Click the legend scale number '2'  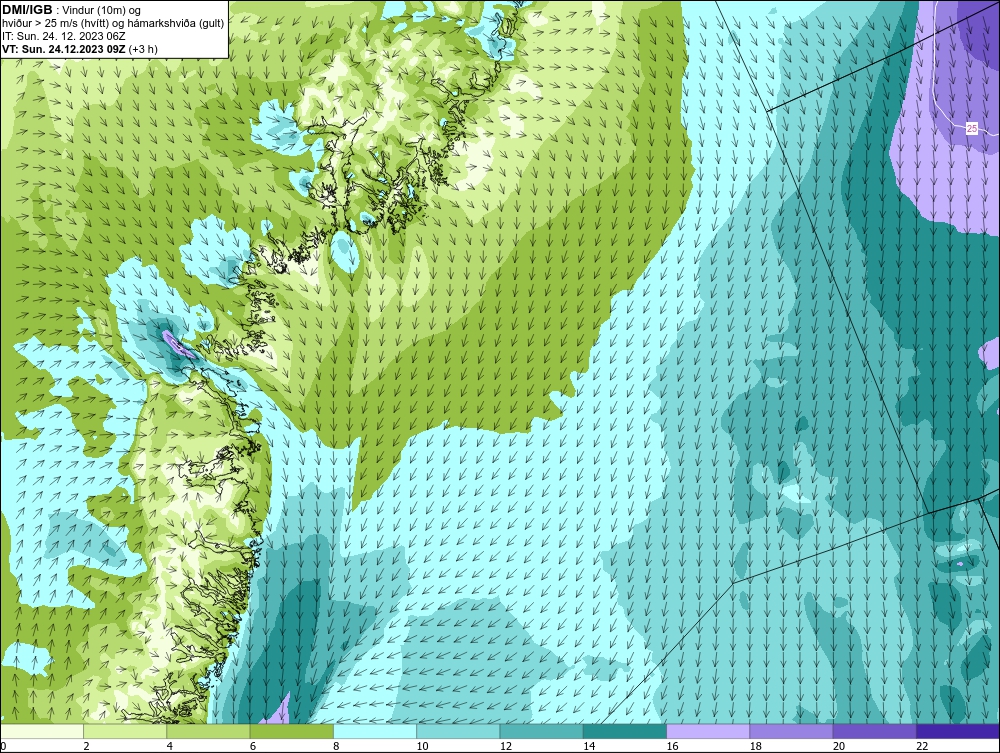(x=86, y=747)
